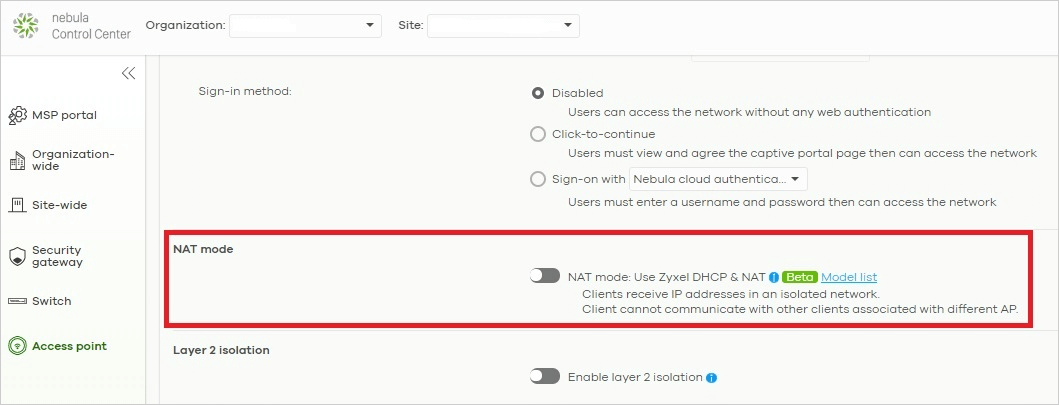Click the NAT mode info icon
This screenshot has width=1059, height=405.
click(x=774, y=277)
